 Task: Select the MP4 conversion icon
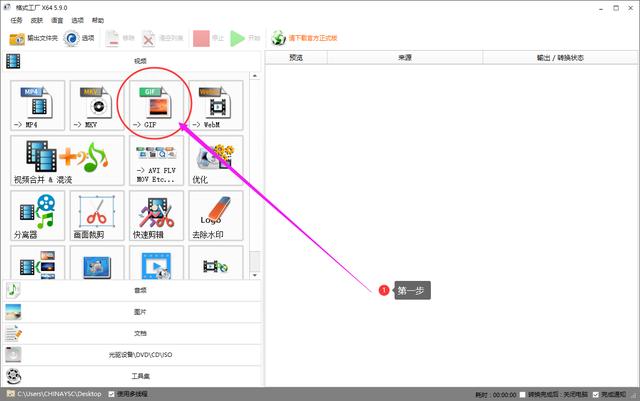pyautogui.click(x=38, y=105)
